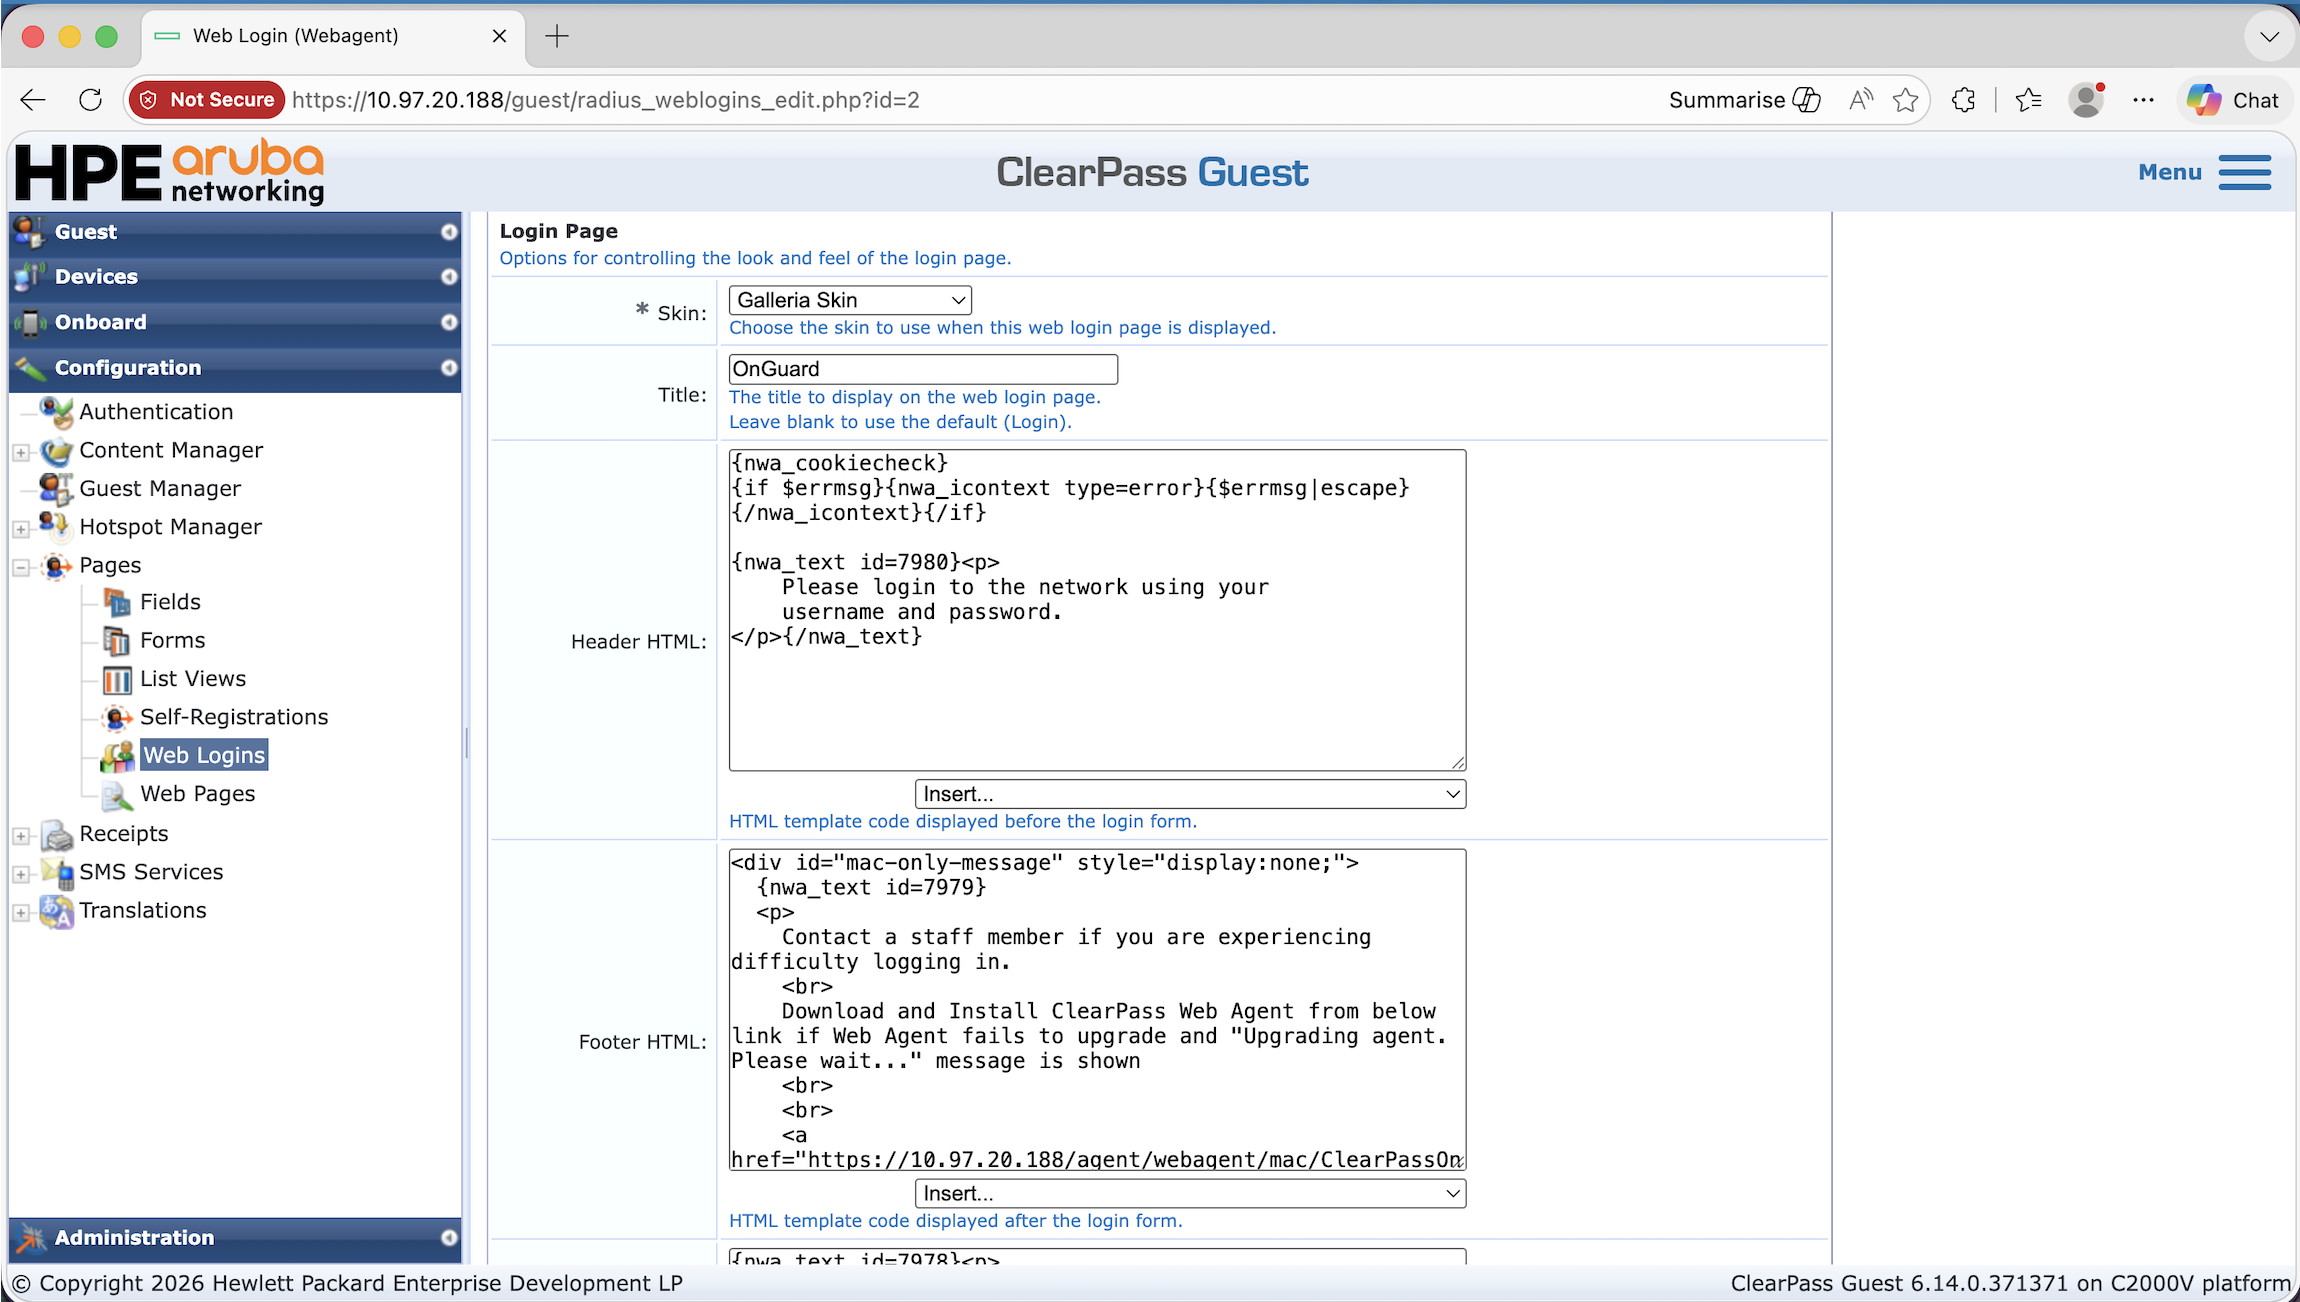This screenshot has width=2300, height=1302.
Task: Click the Forms icon under Pages
Action: tap(117, 640)
